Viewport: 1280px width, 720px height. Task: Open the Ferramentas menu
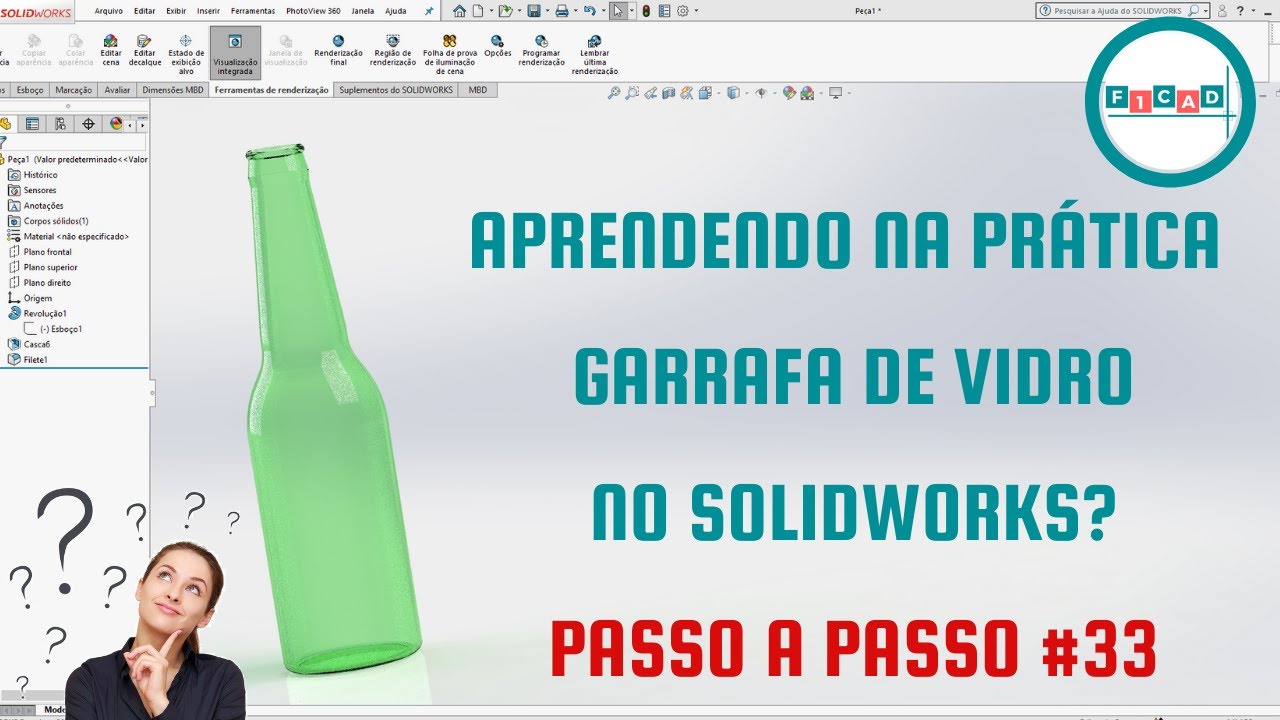(253, 11)
